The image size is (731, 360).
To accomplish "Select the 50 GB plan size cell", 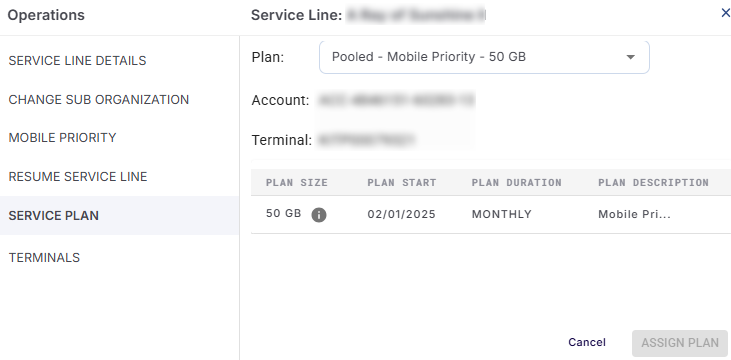I will (x=283, y=214).
